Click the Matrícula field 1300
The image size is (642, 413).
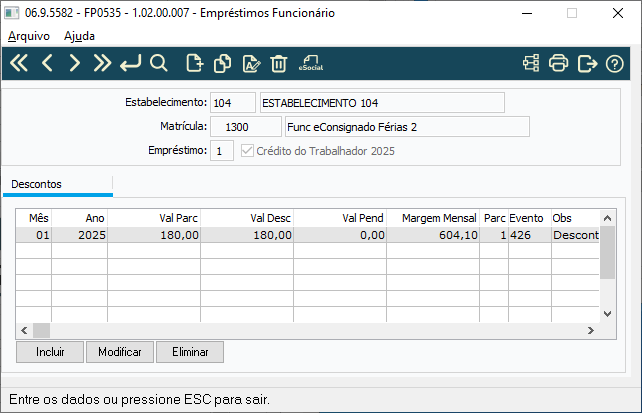(x=246, y=127)
